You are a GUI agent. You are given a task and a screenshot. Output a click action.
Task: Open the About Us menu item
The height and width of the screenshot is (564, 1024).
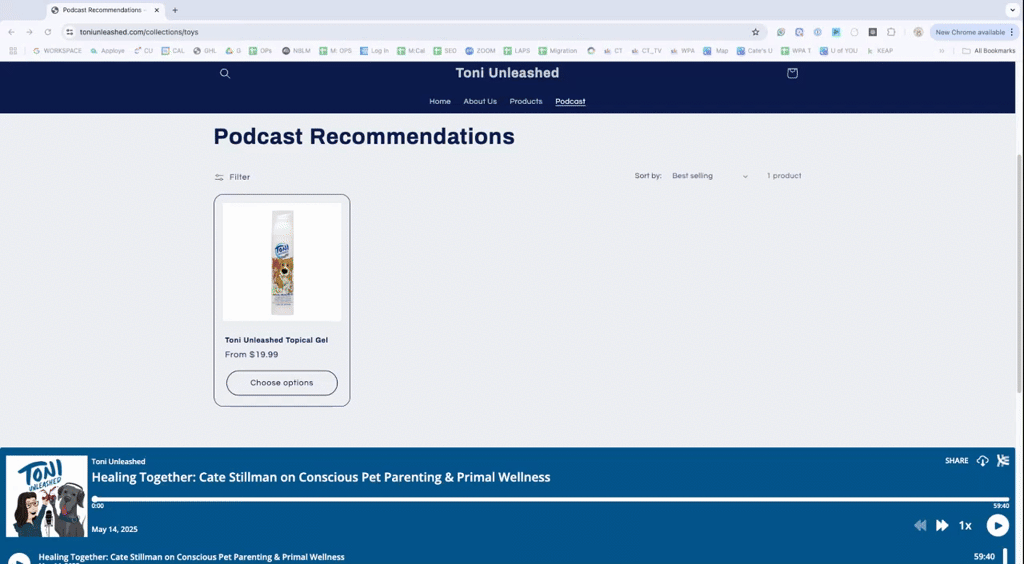[480, 102]
